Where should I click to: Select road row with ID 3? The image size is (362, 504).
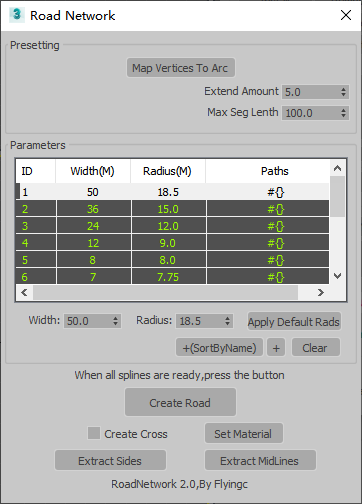pyautogui.click(x=173, y=226)
